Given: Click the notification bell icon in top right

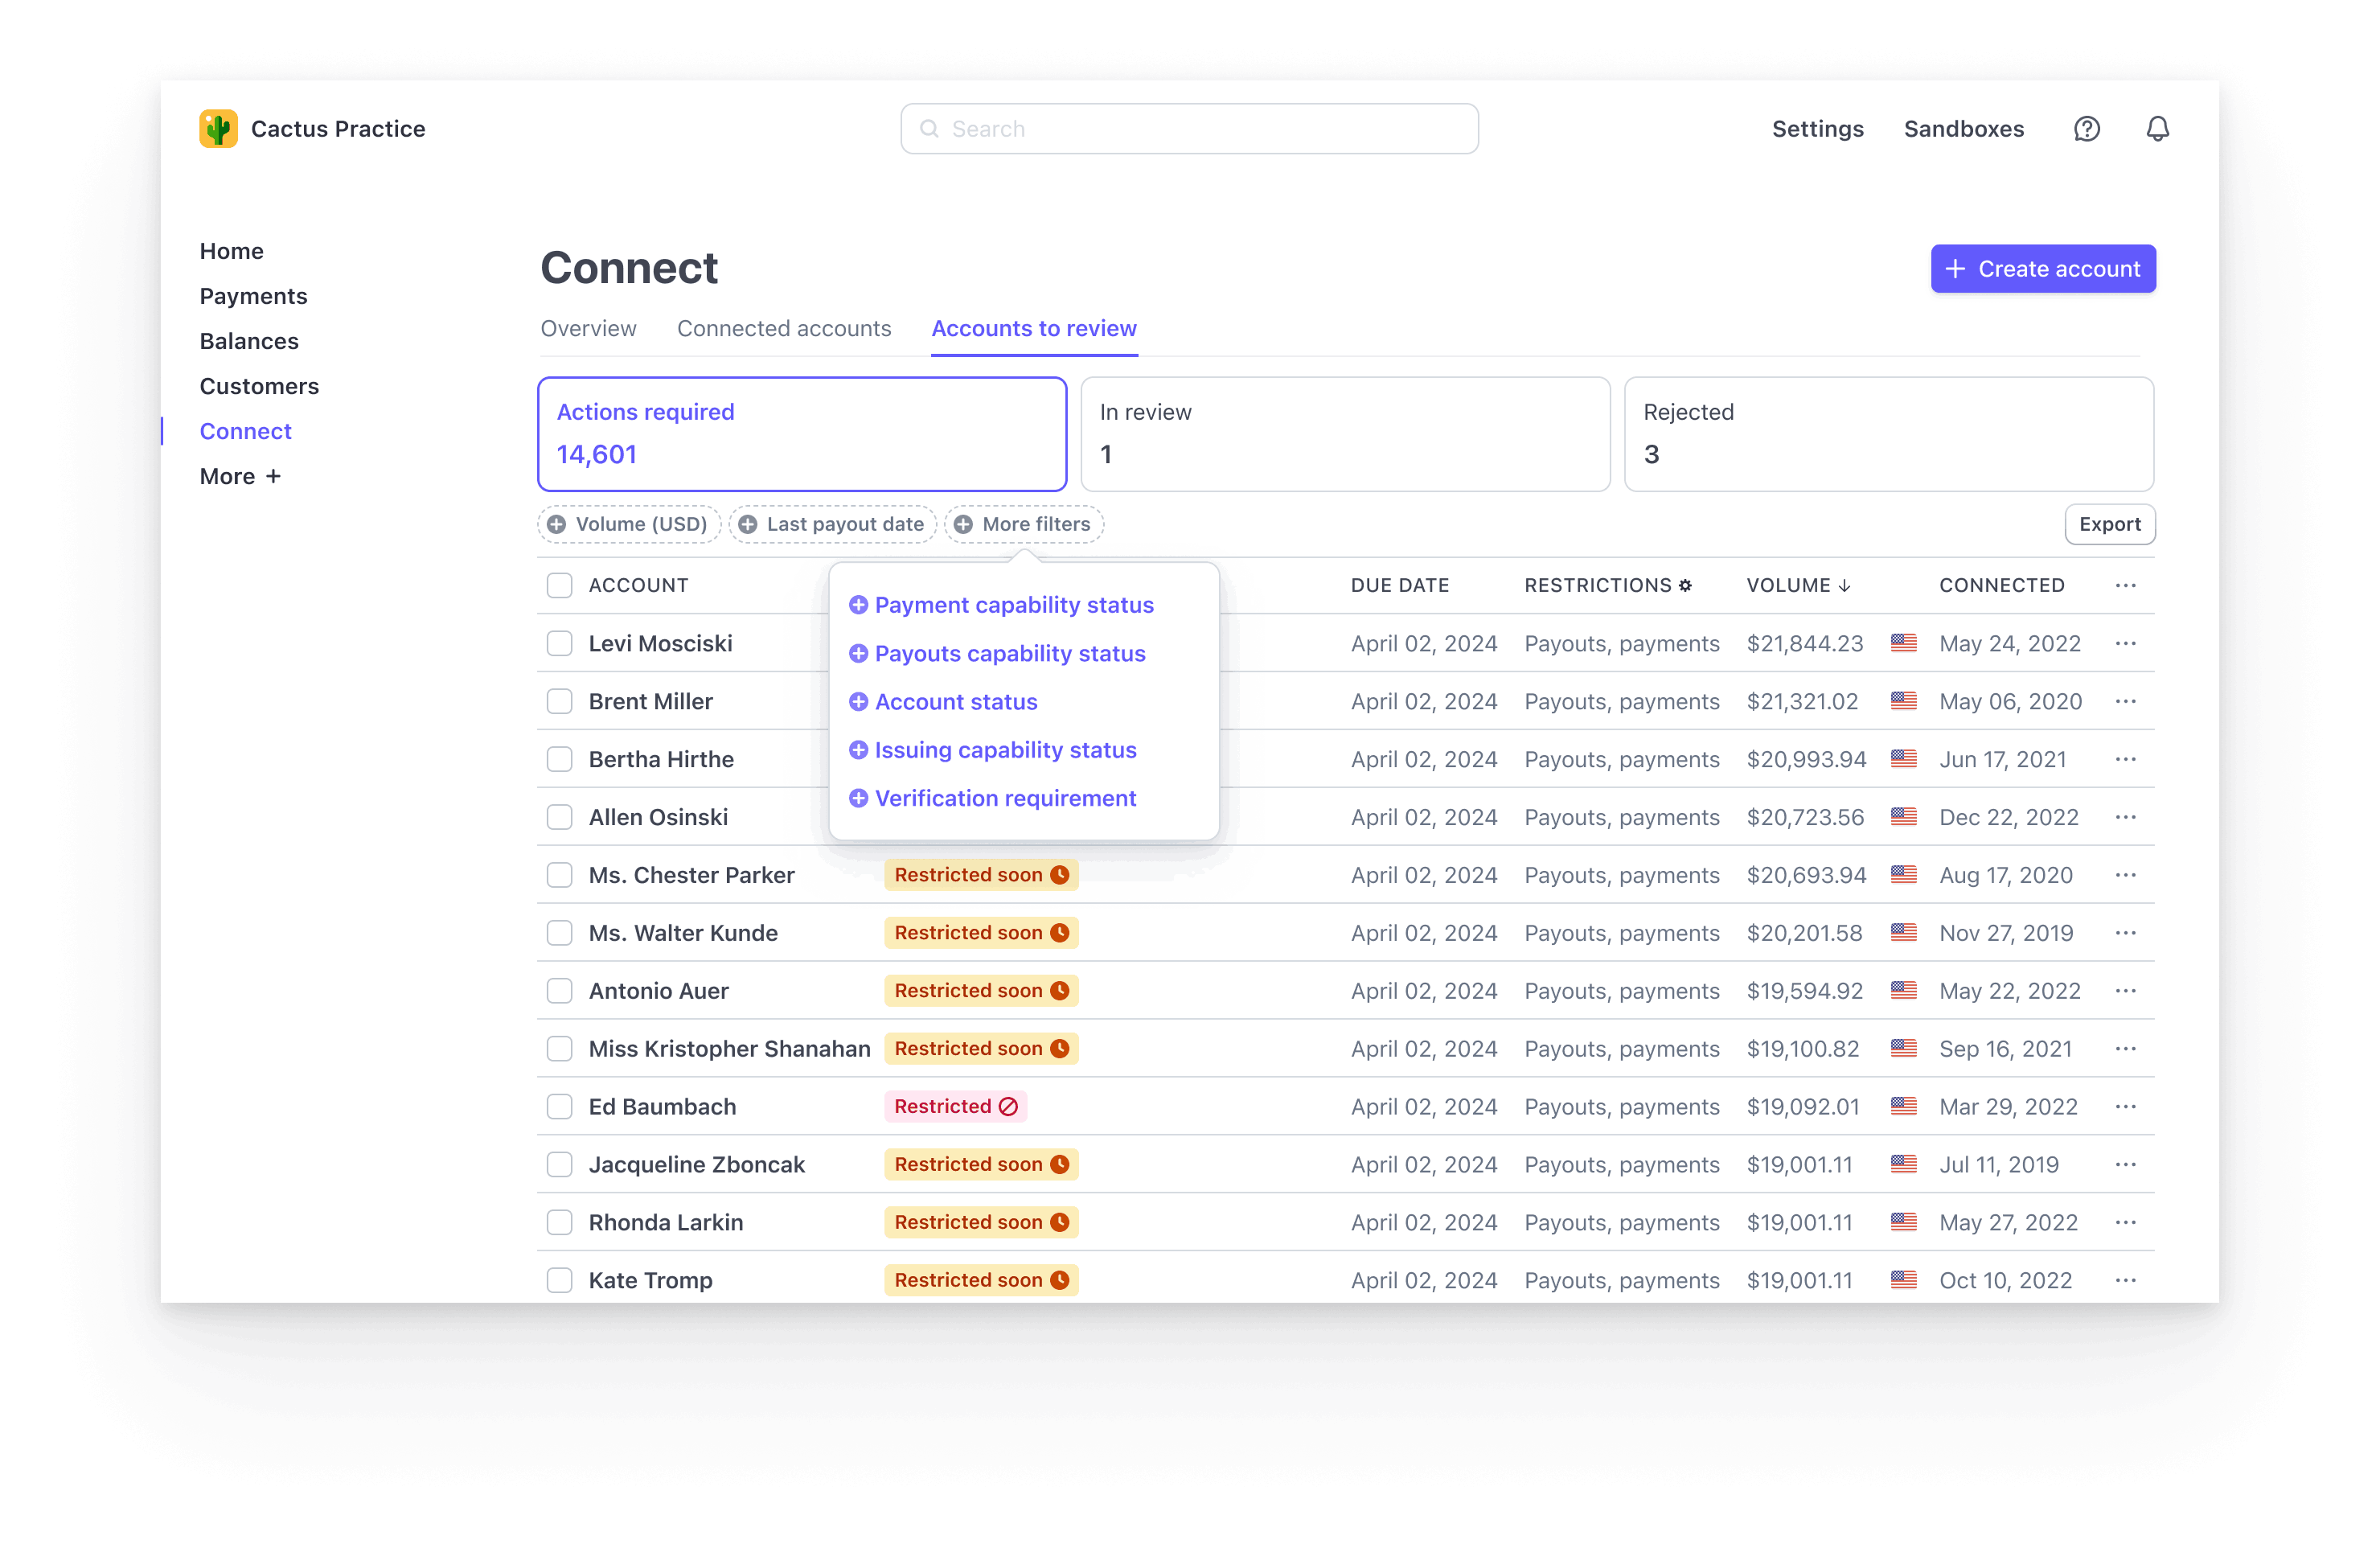Looking at the screenshot, I should point(2156,126).
